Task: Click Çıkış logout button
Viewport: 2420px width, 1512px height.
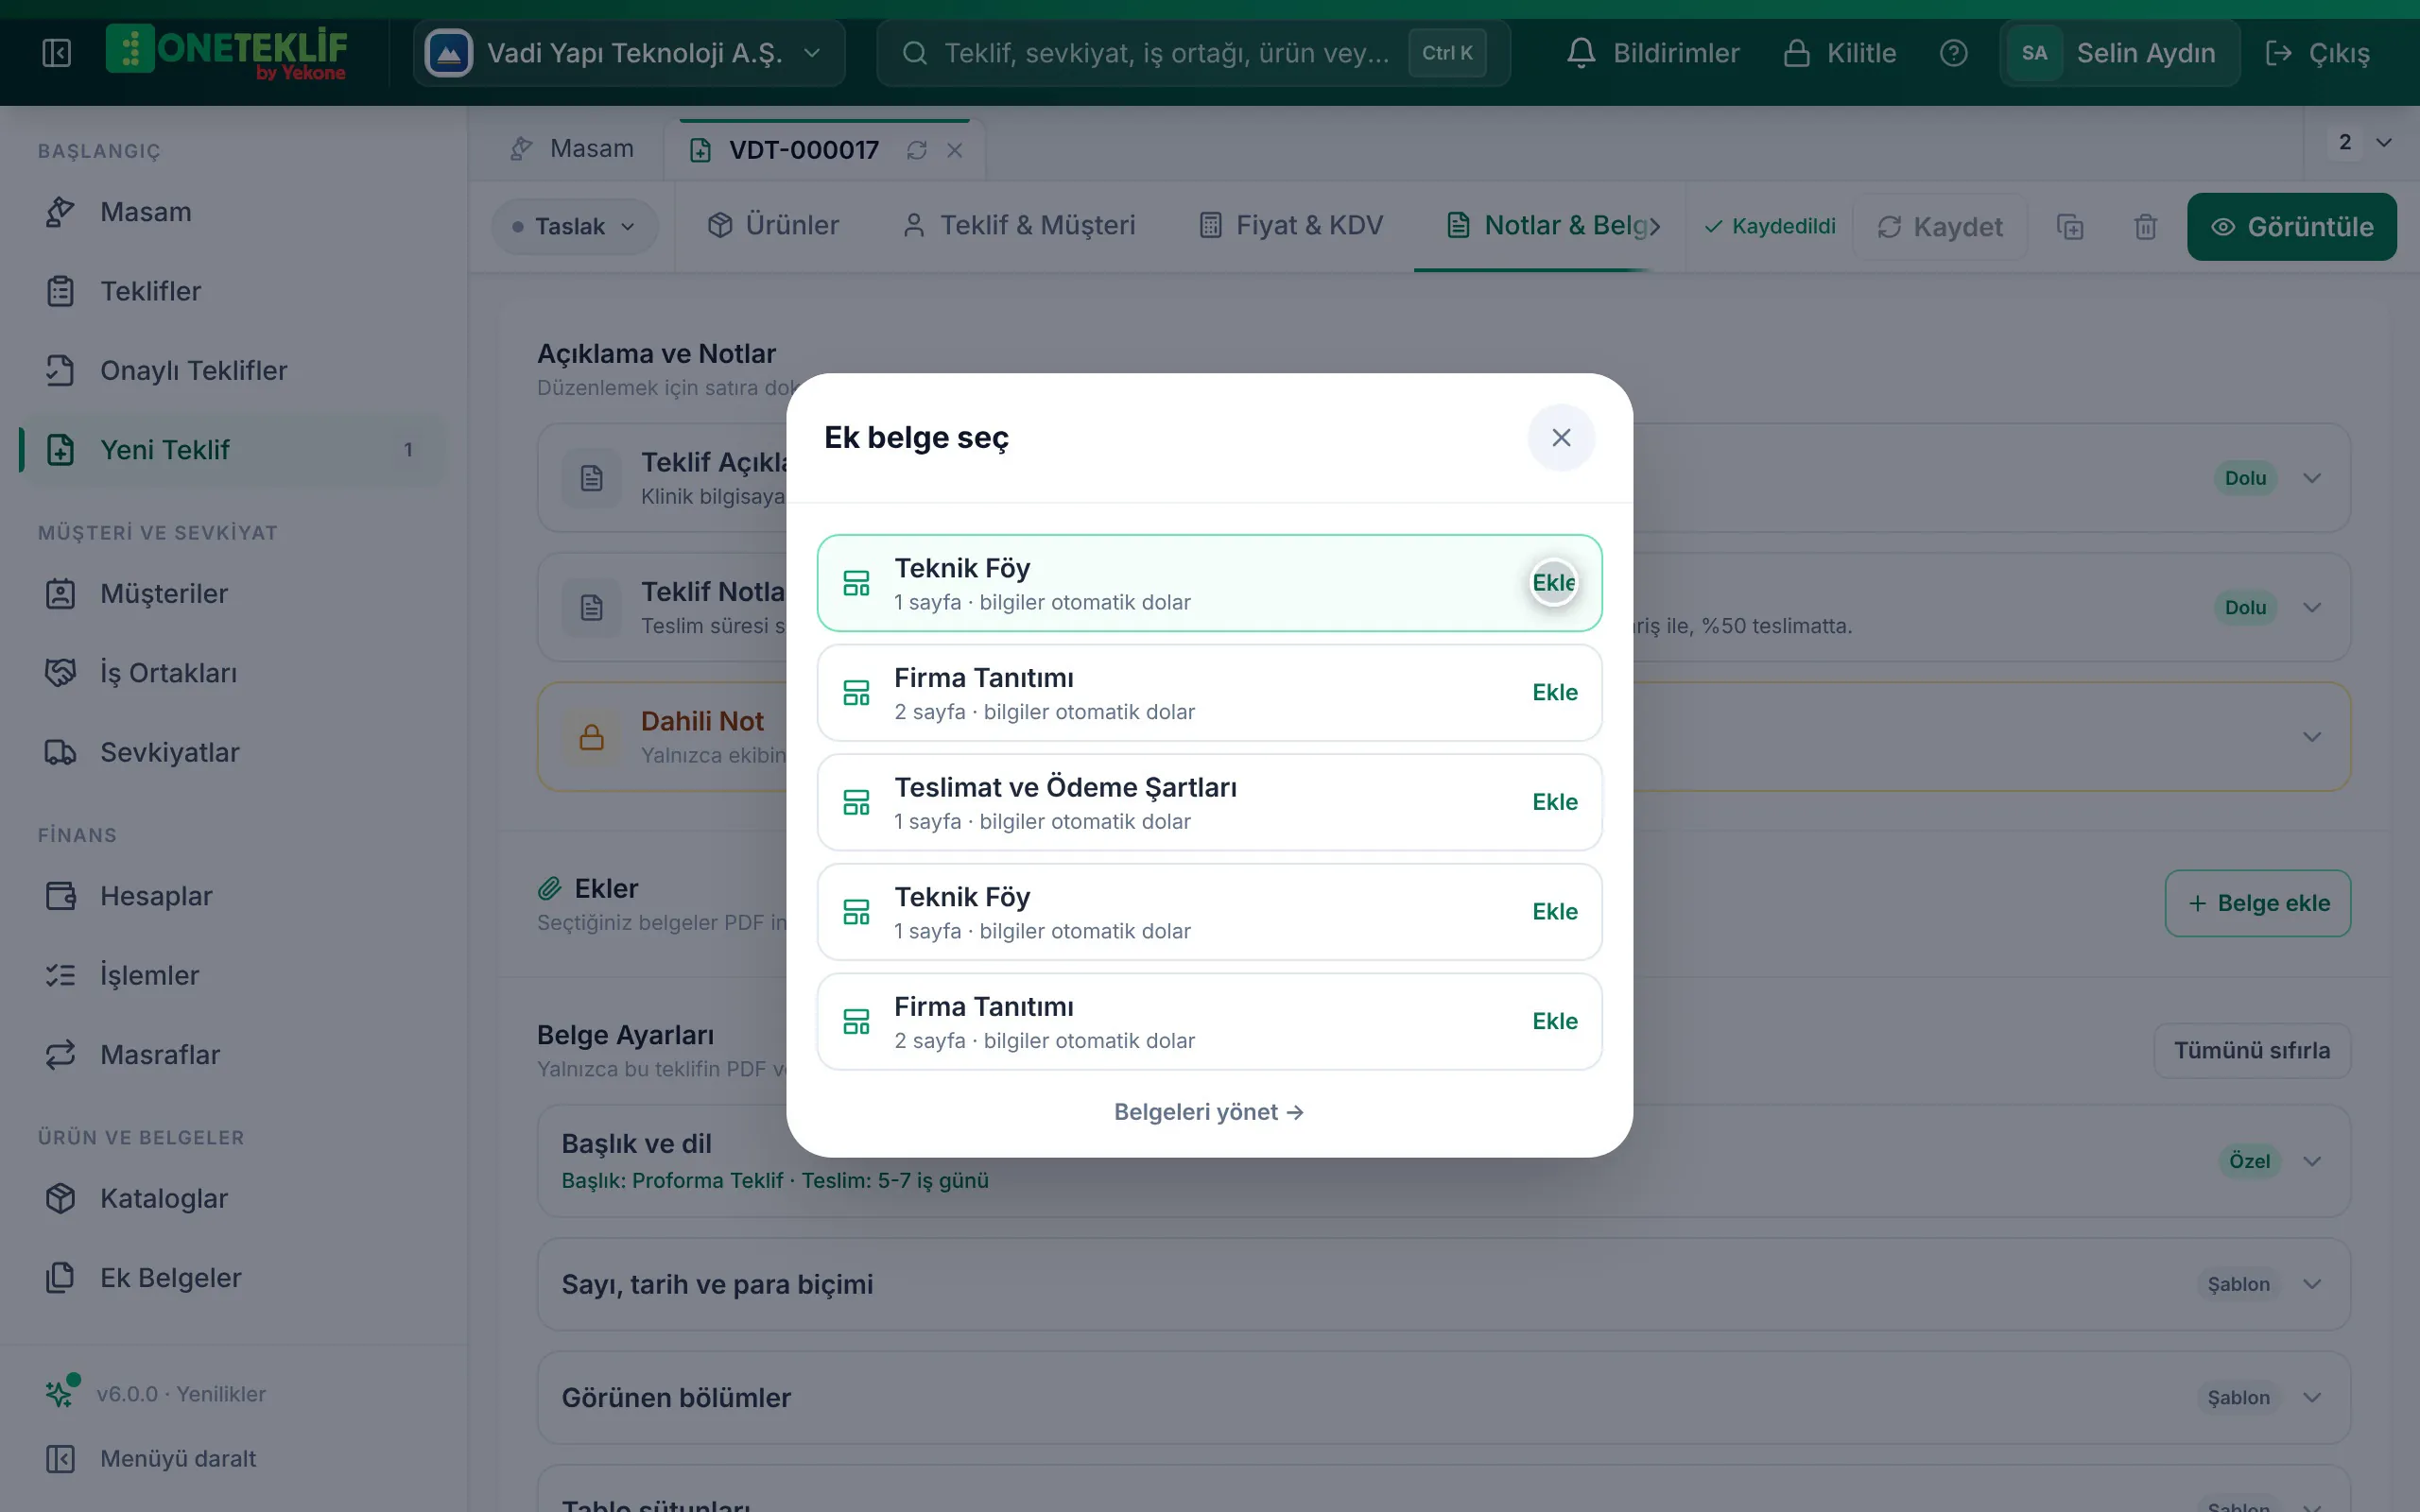Action: [2318, 53]
